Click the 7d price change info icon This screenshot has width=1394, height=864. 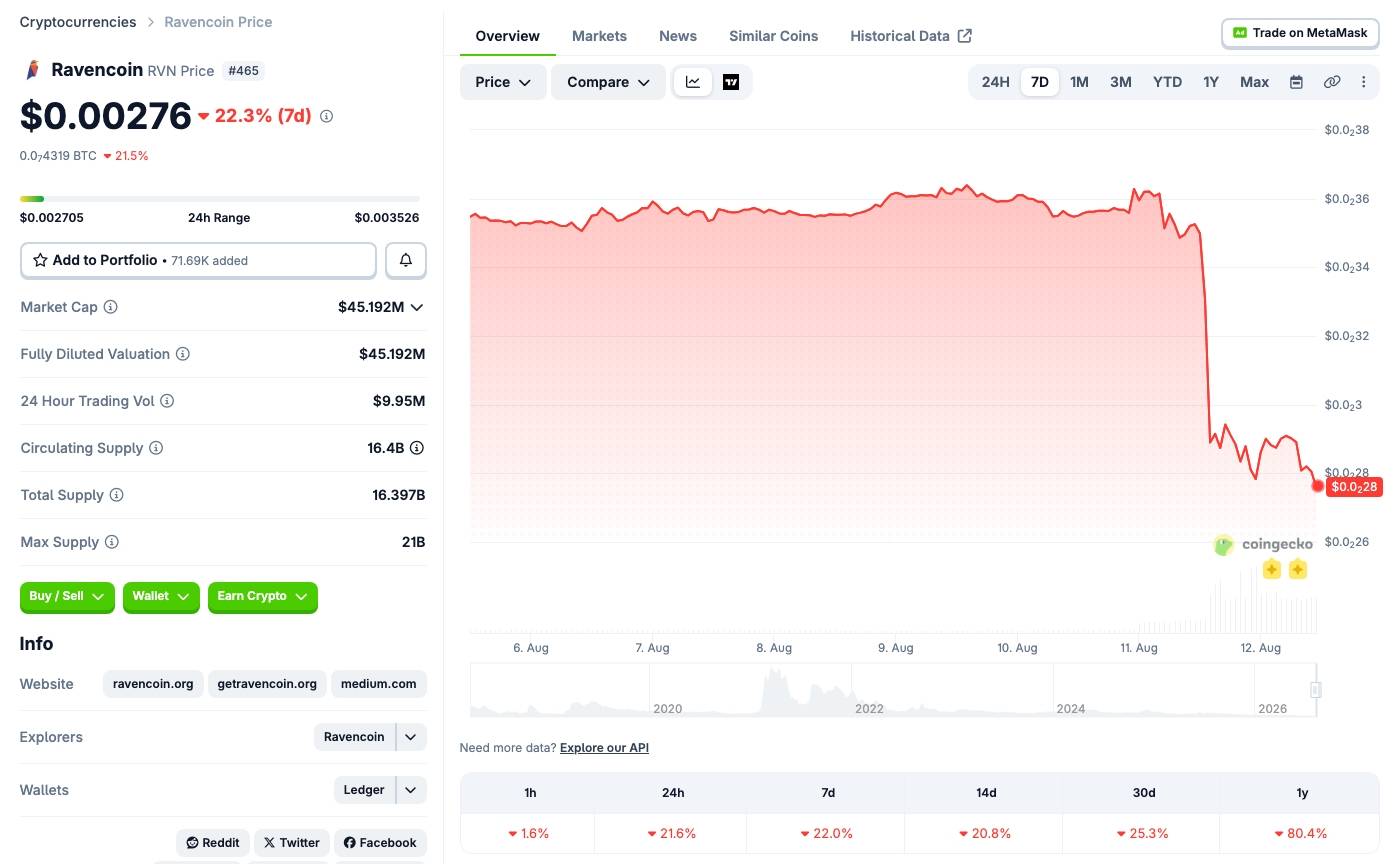tap(326, 116)
